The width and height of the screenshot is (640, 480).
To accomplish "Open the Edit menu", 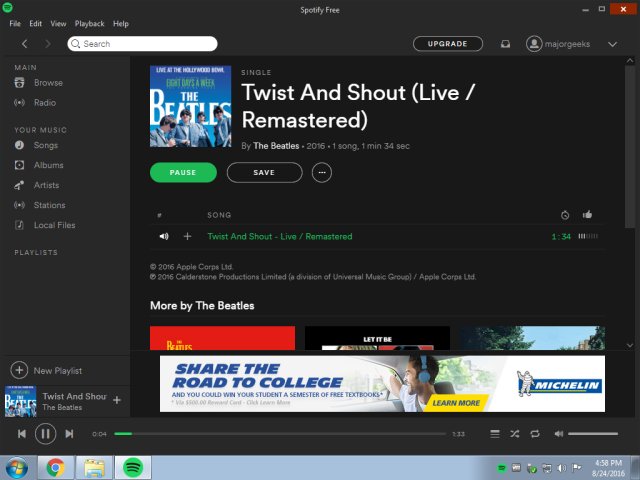I will (36, 24).
